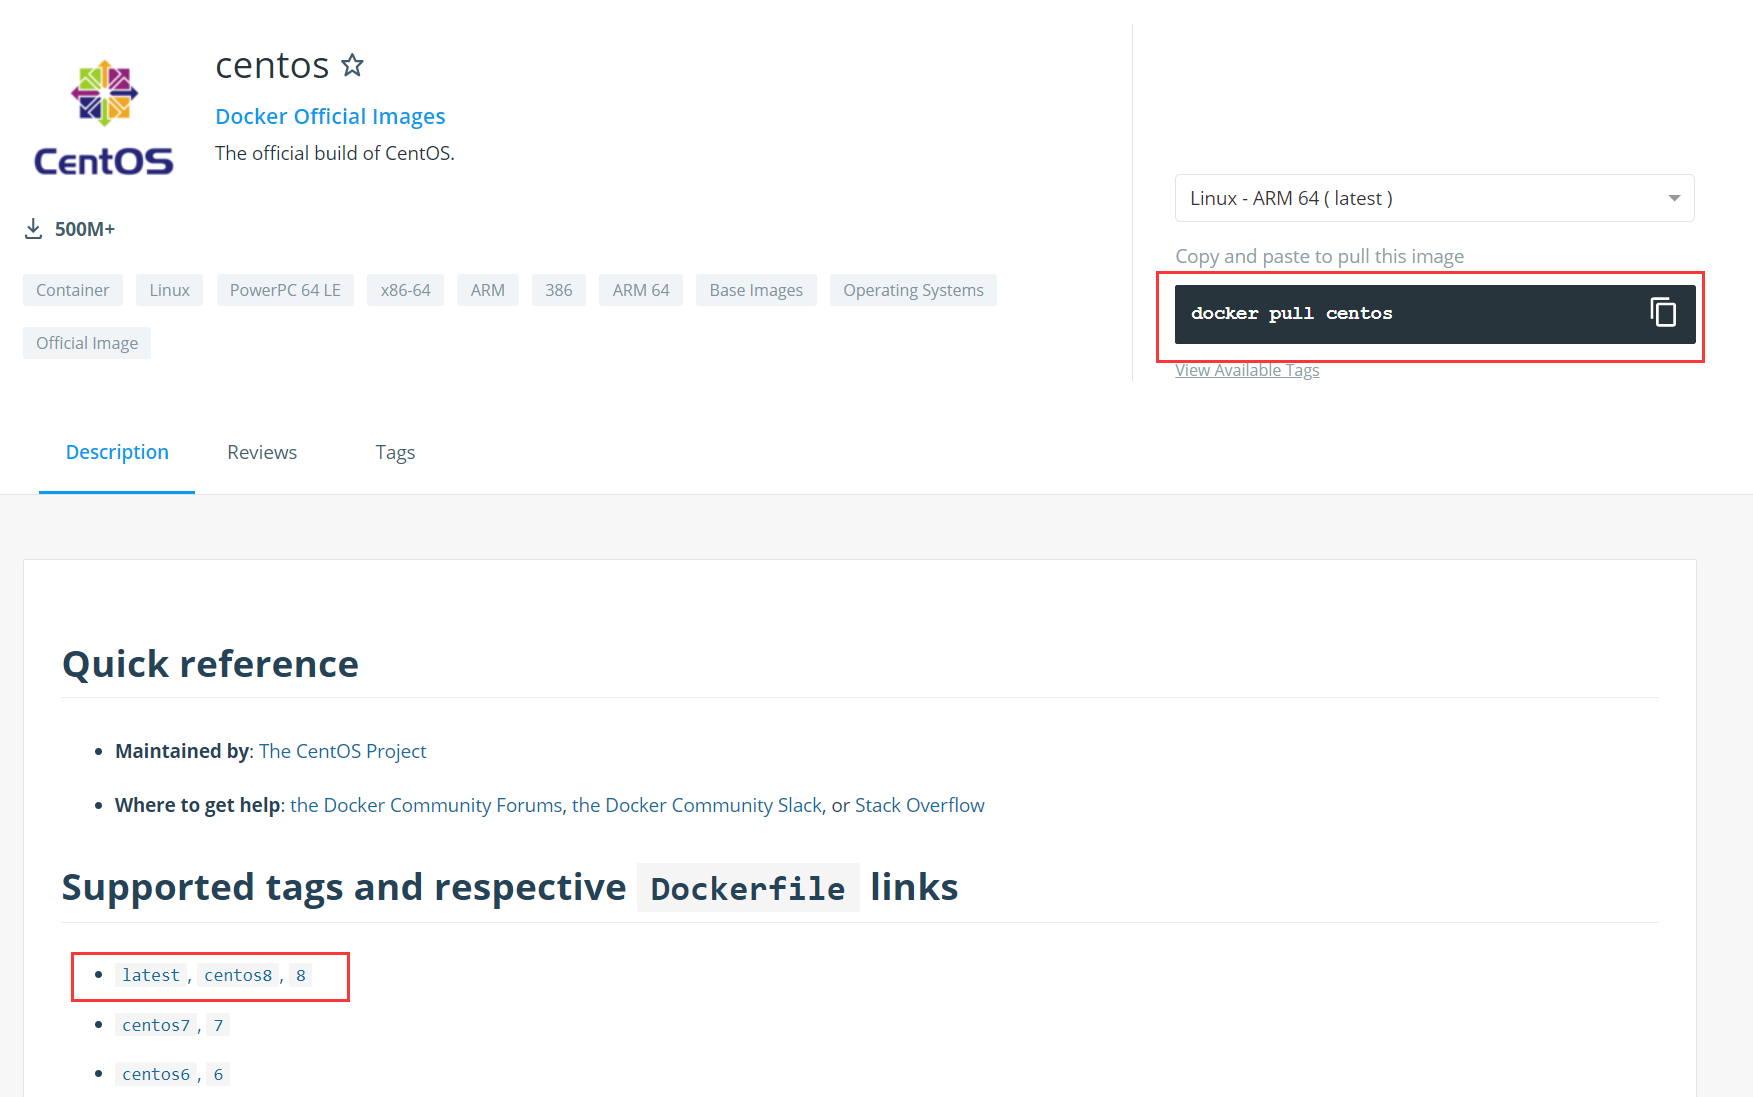The width and height of the screenshot is (1753, 1097).
Task: Click the 500M+ downloads text
Action: pyautogui.click(x=85, y=229)
